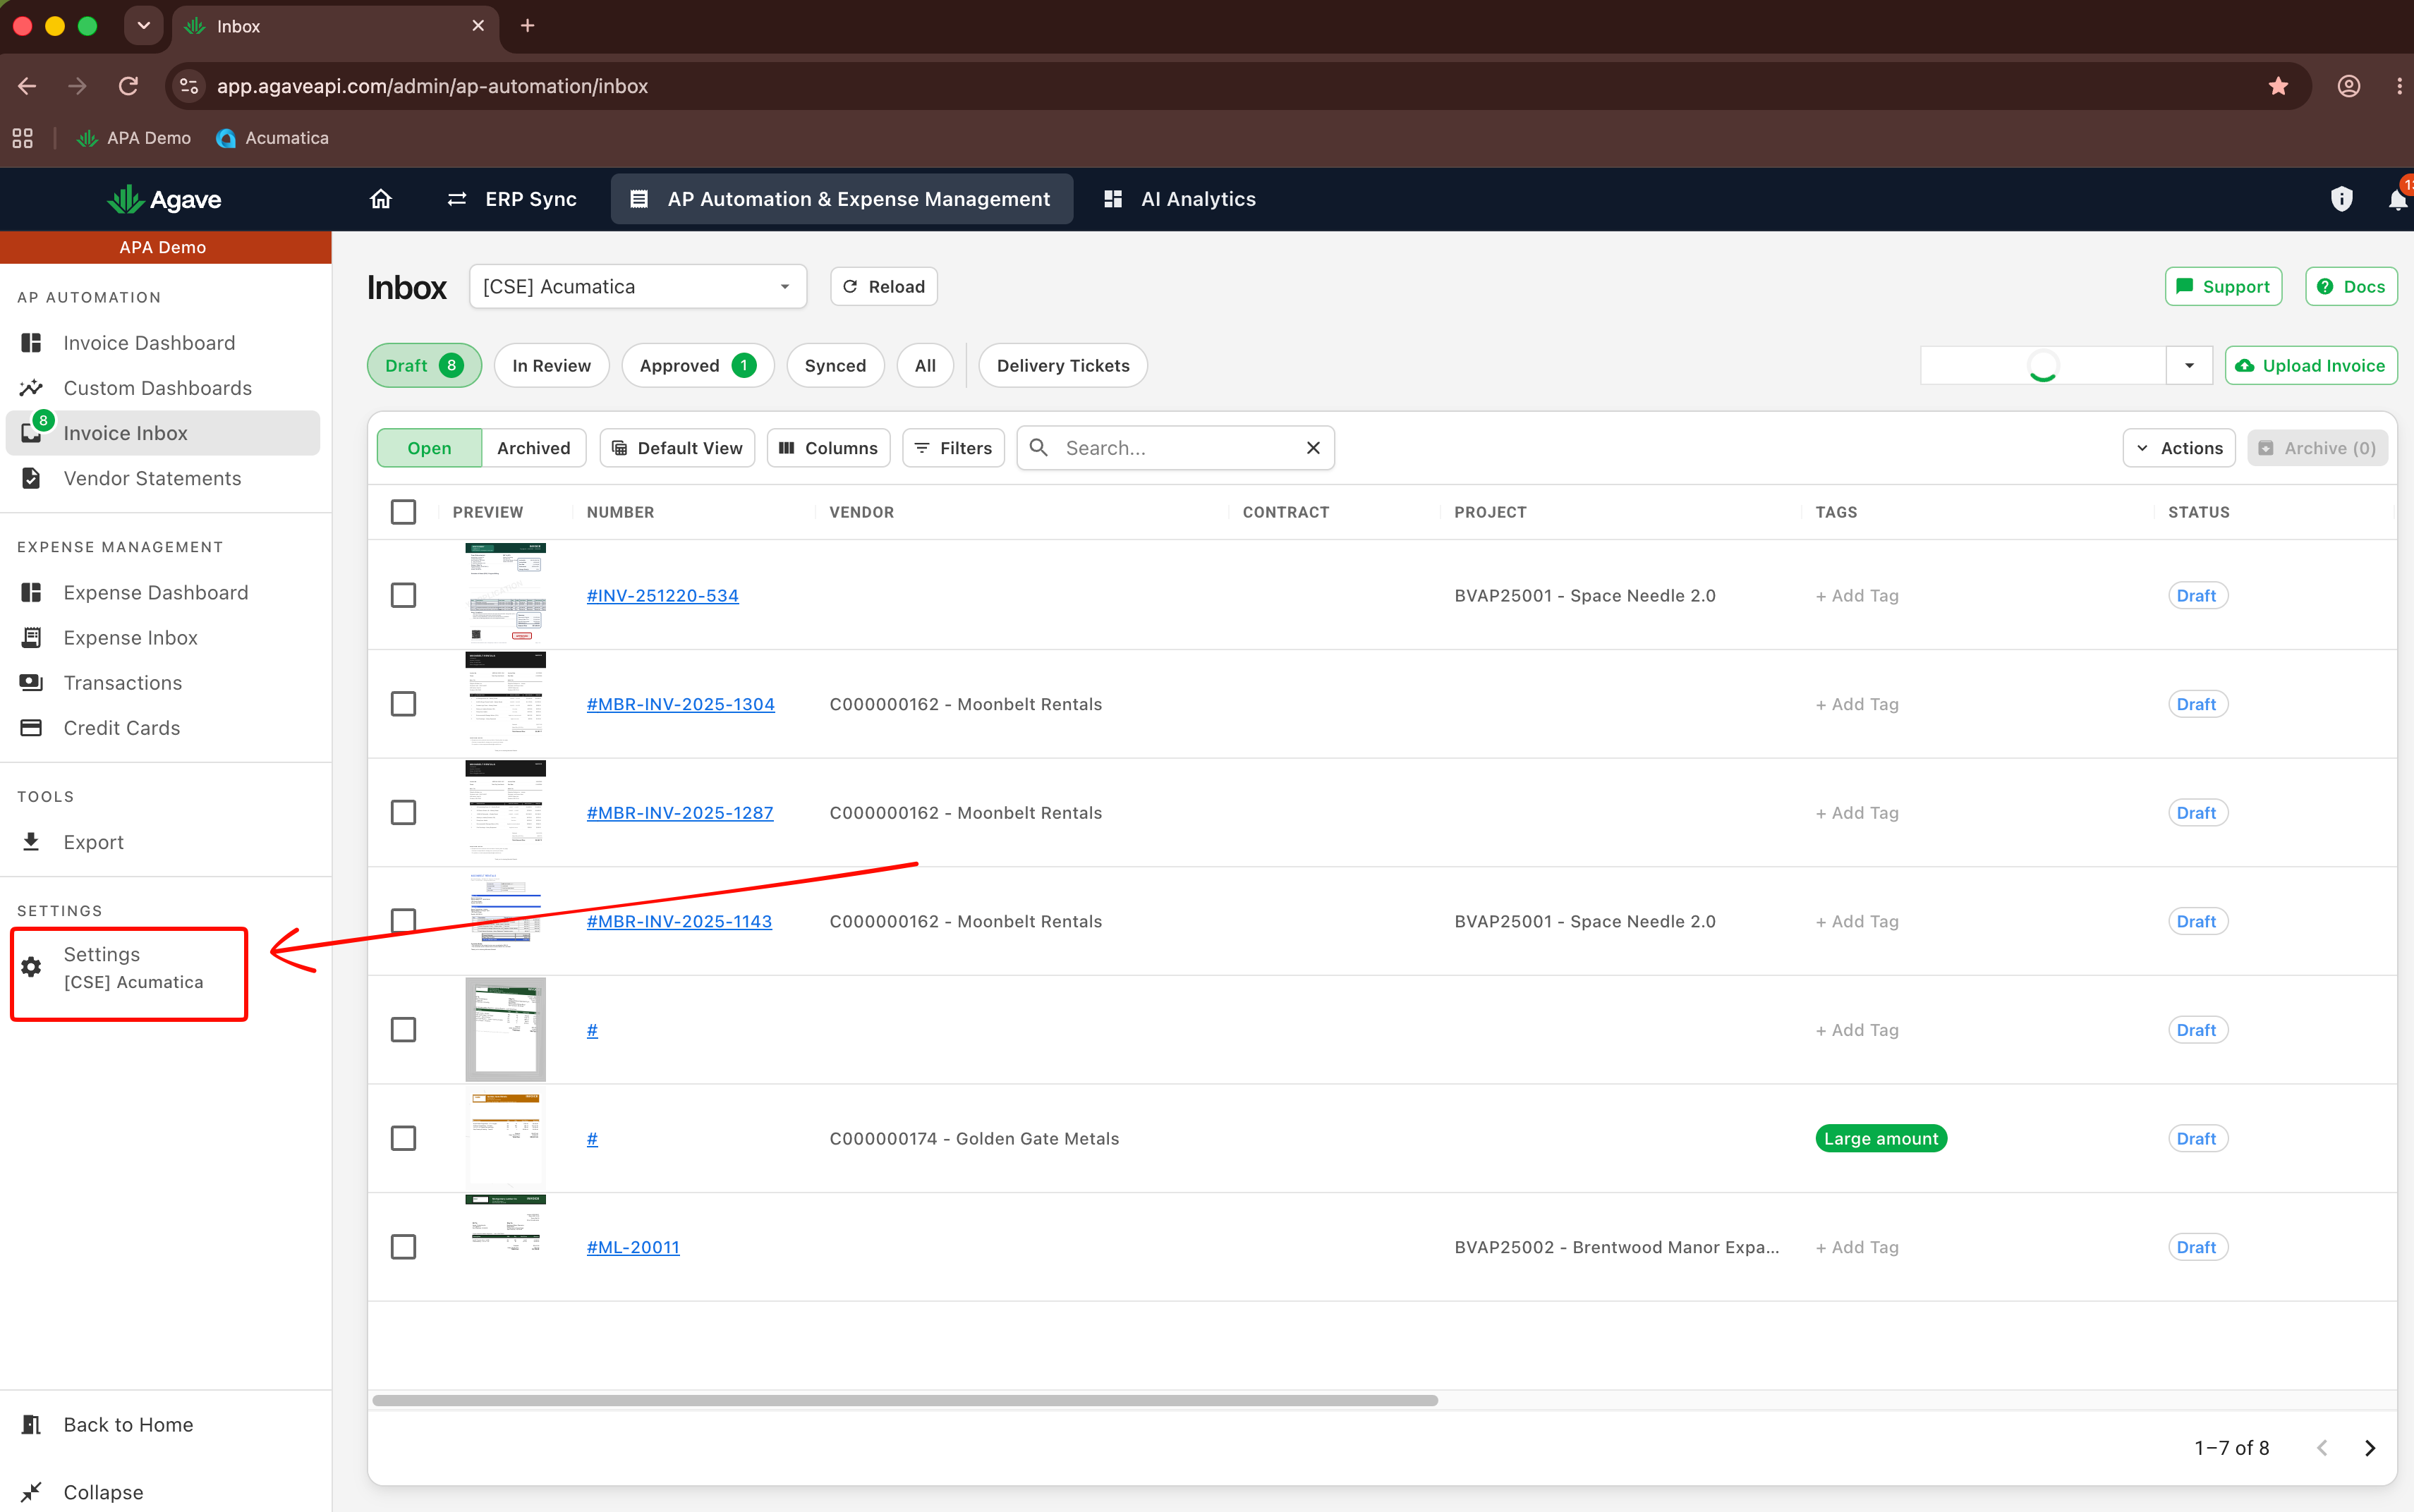Open a new browser tab
The width and height of the screenshot is (2414, 1512).
[x=528, y=26]
